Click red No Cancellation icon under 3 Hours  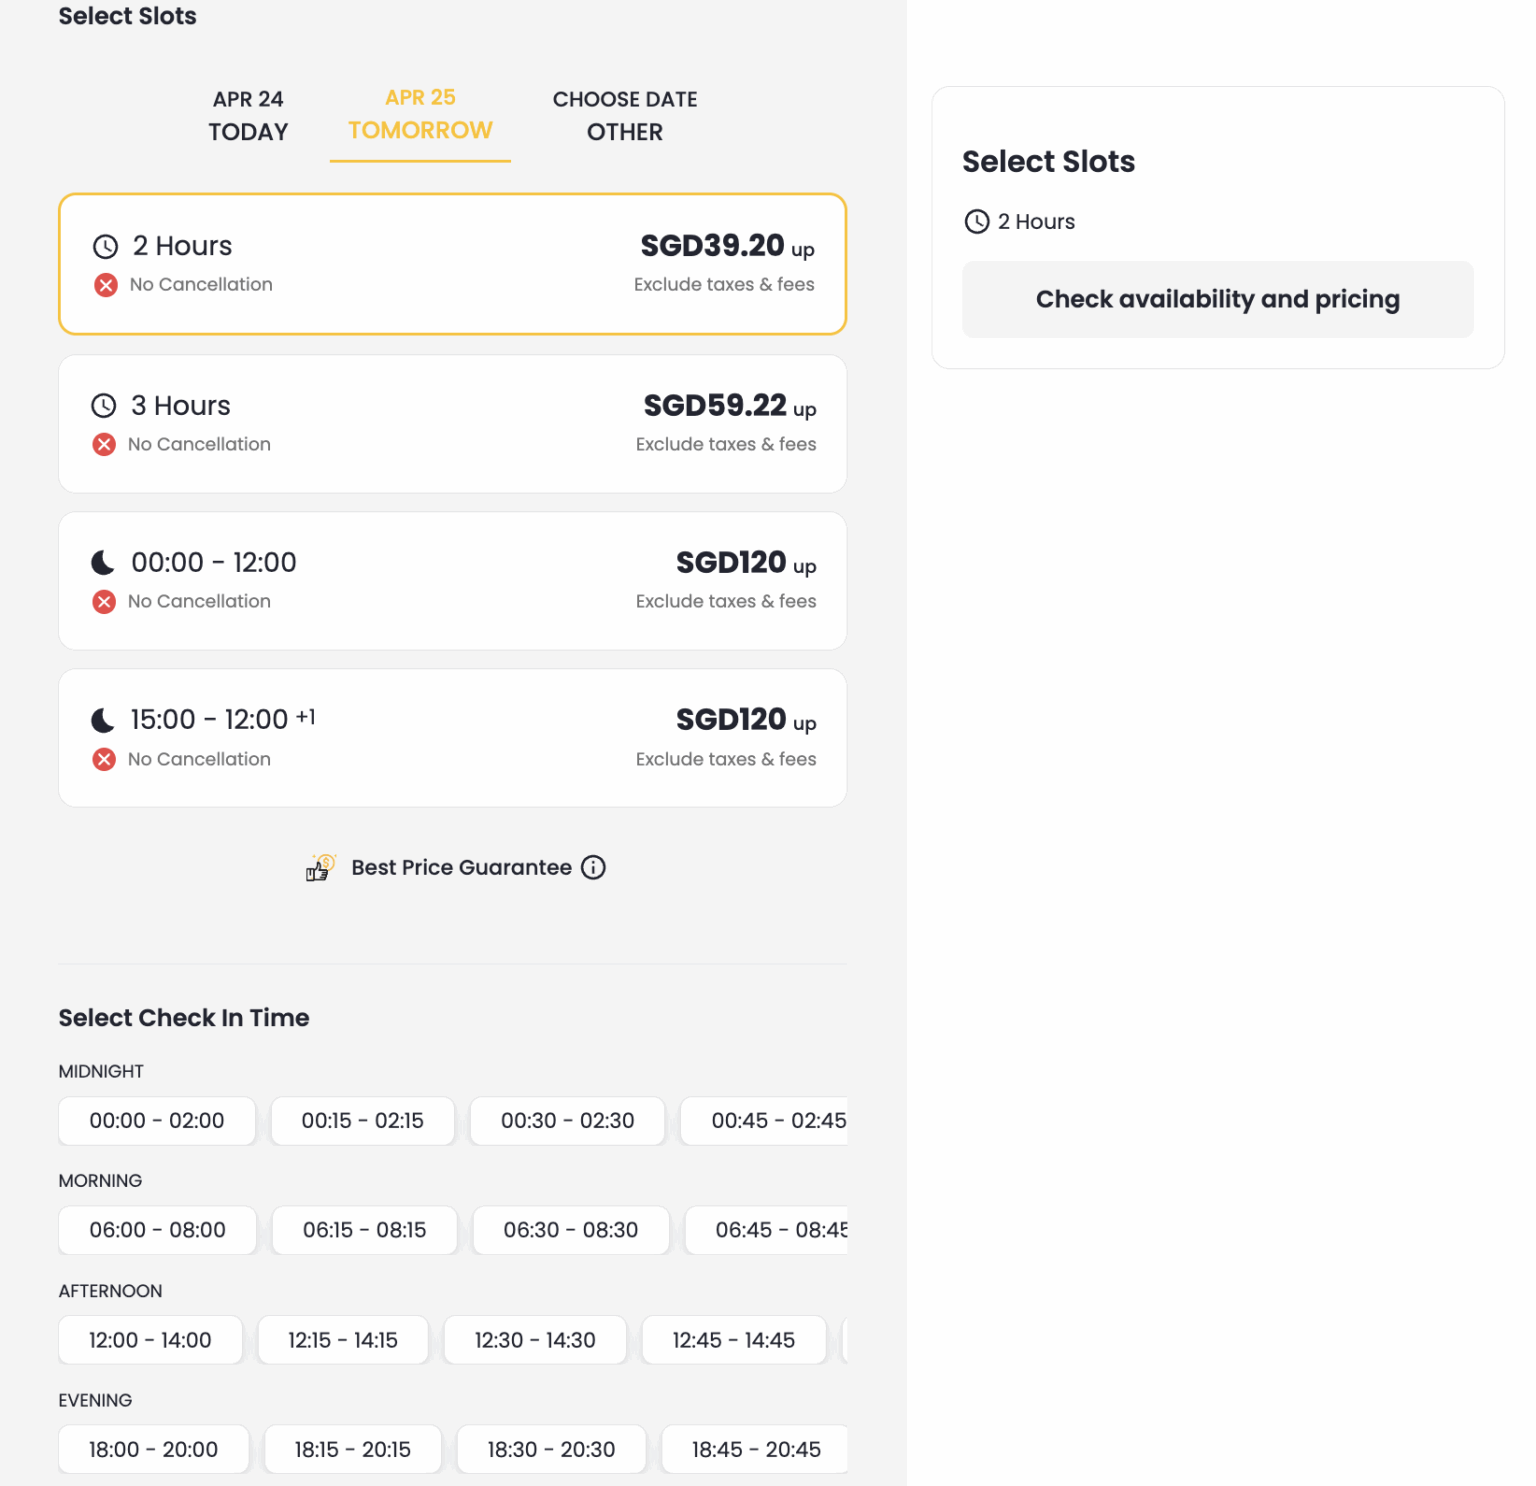click(104, 444)
